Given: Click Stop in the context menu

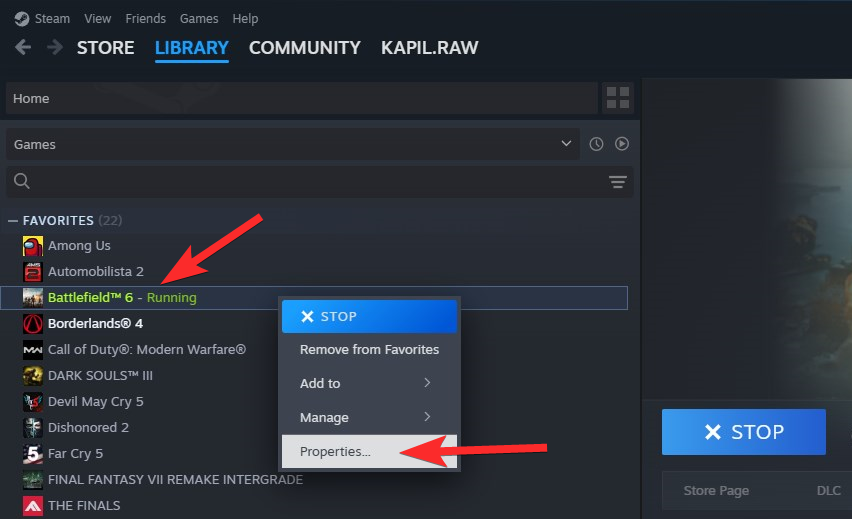Looking at the screenshot, I should pyautogui.click(x=369, y=316).
